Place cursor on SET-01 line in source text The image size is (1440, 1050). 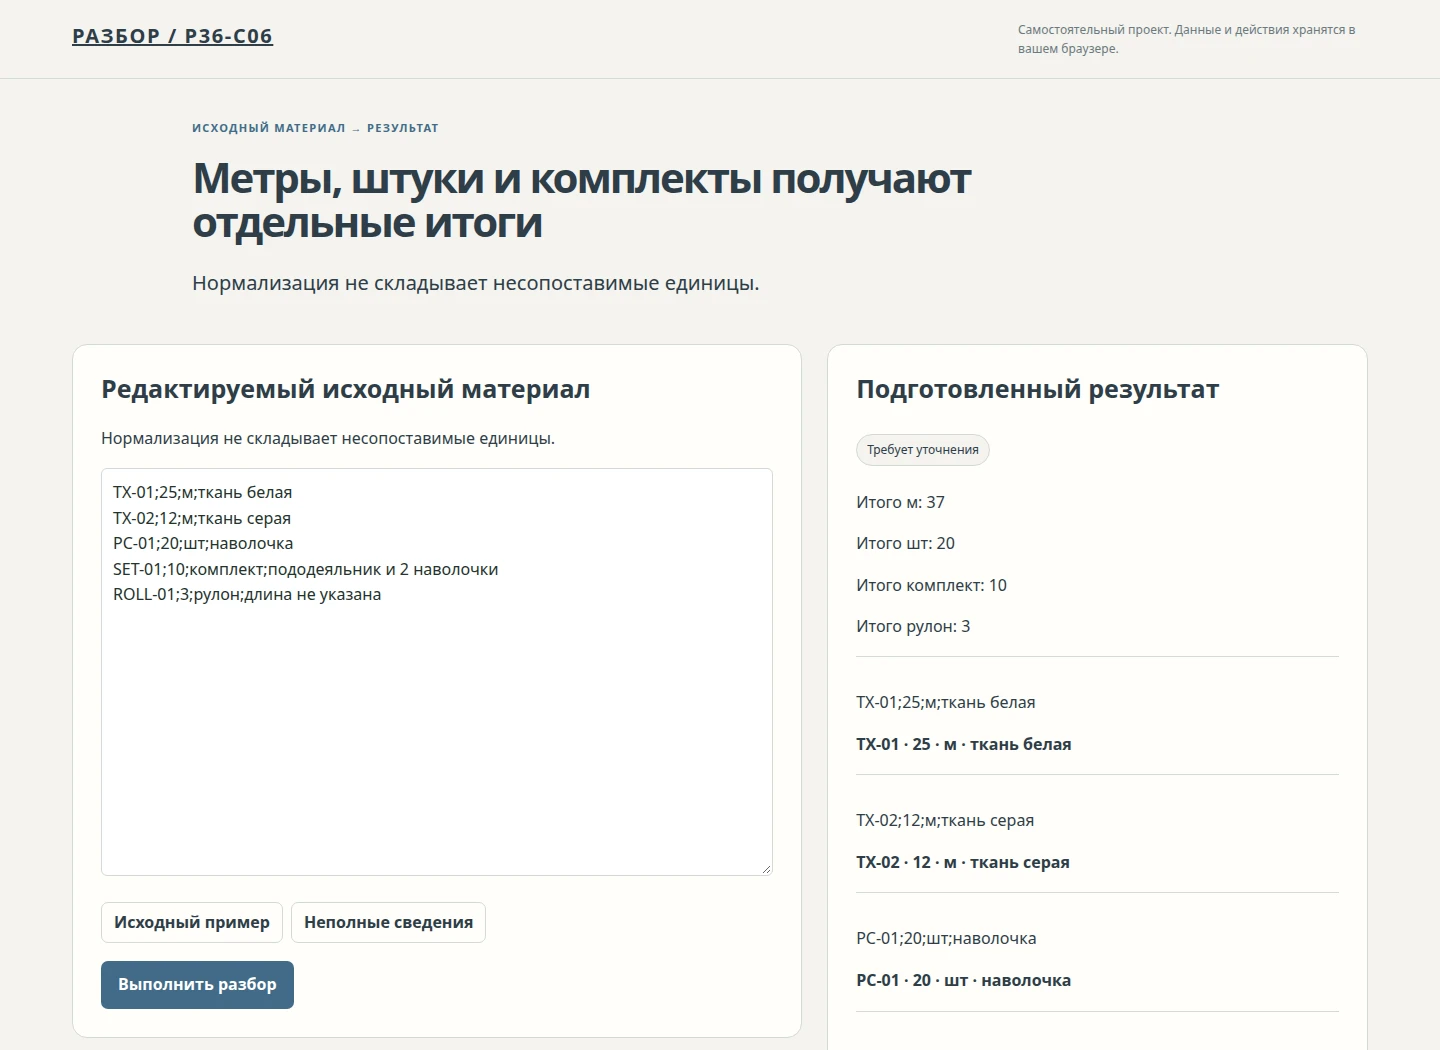click(305, 569)
